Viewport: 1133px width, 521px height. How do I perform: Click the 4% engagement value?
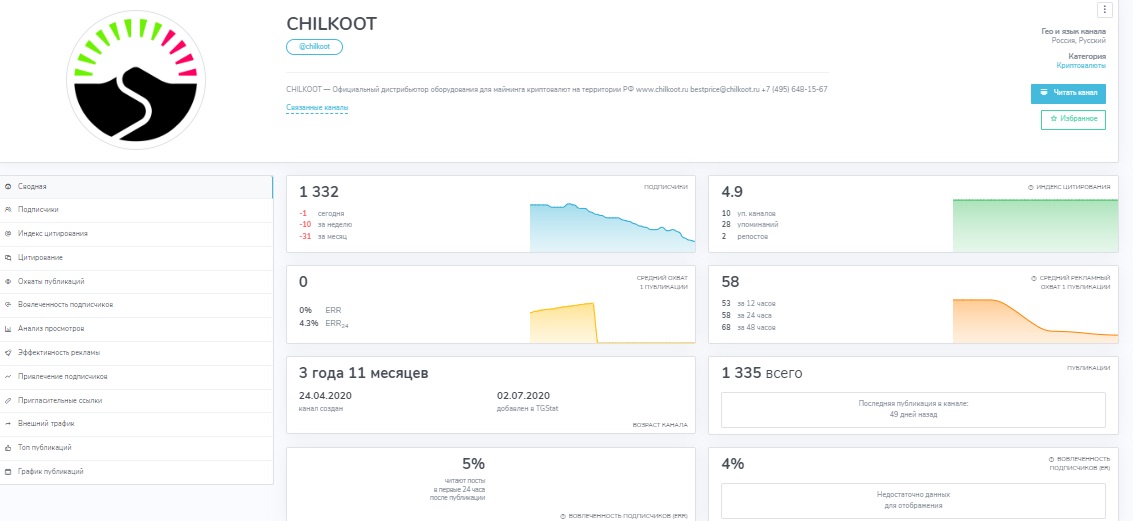click(733, 464)
